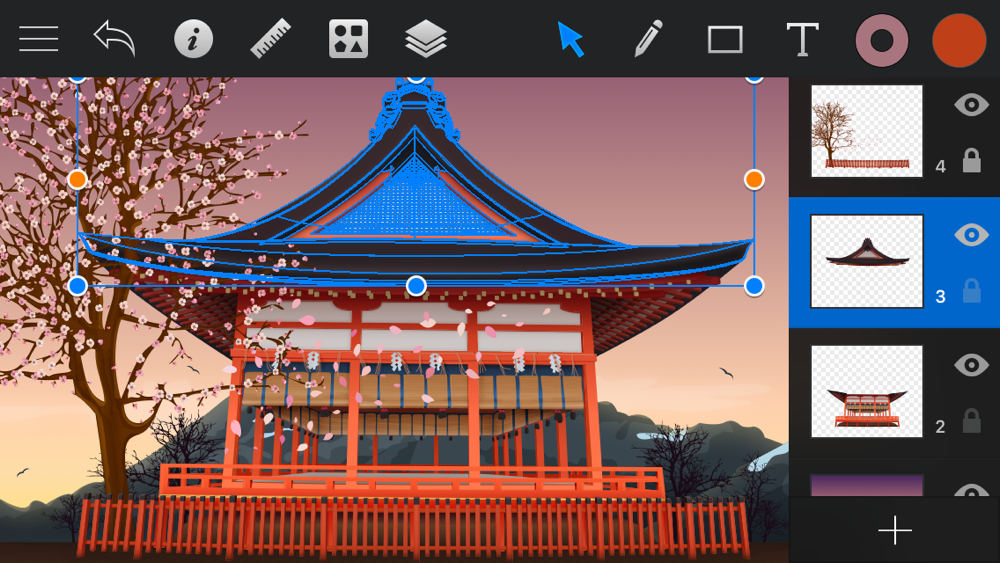The image size is (1000, 563).
Task: Click the right orange side handle
Action: point(754,180)
